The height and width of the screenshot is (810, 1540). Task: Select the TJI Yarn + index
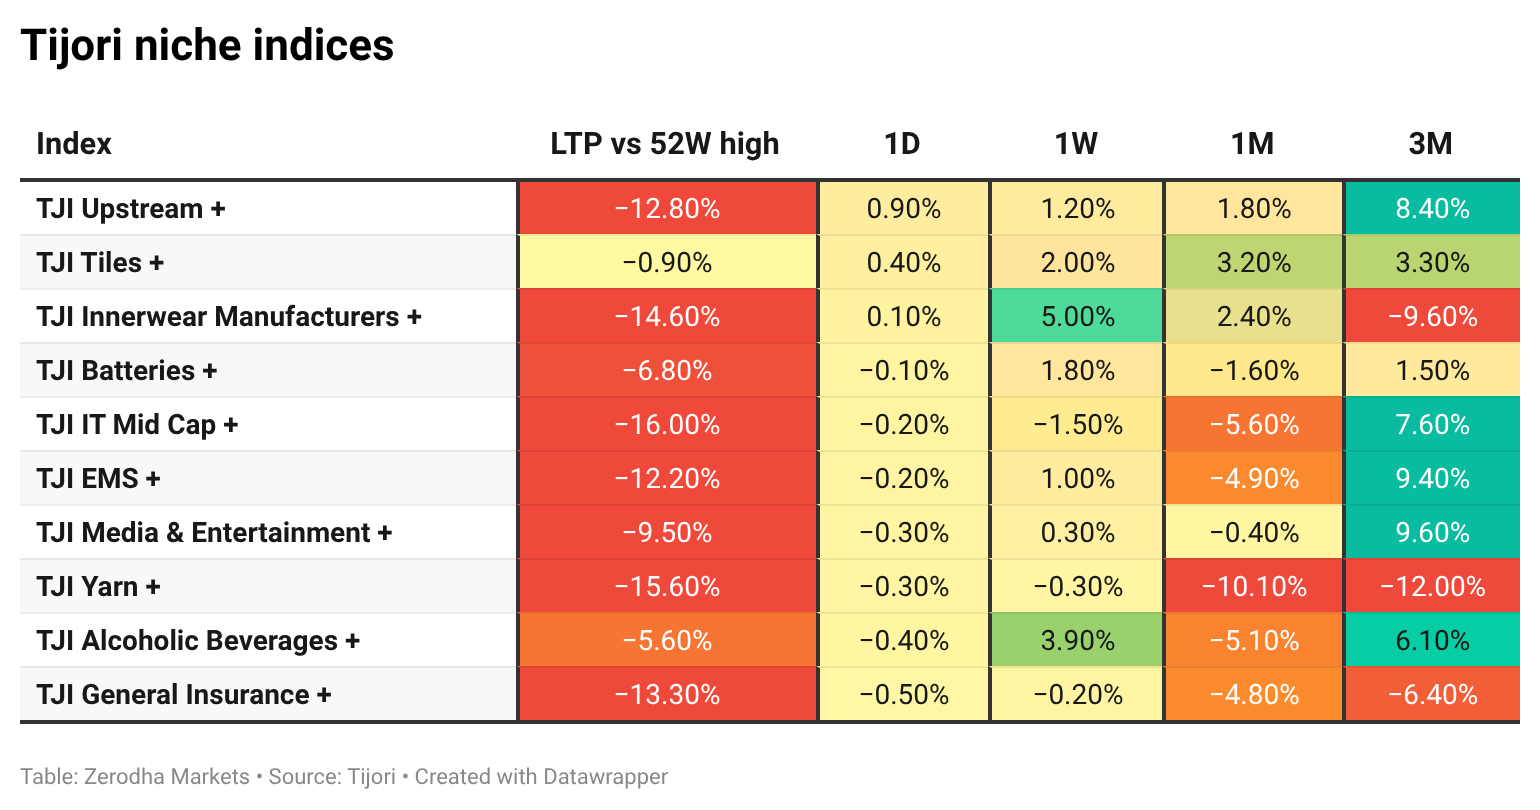(x=98, y=586)
